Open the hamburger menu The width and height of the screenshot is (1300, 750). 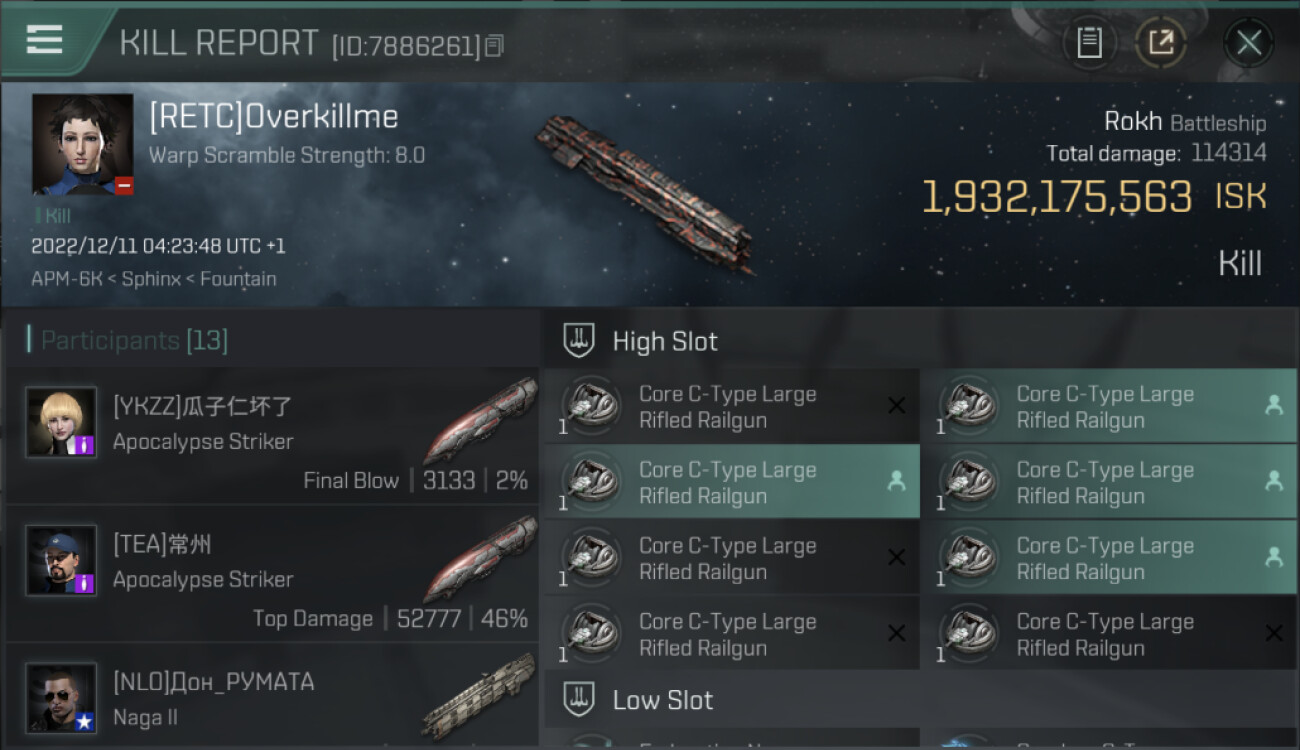point(44,40)
